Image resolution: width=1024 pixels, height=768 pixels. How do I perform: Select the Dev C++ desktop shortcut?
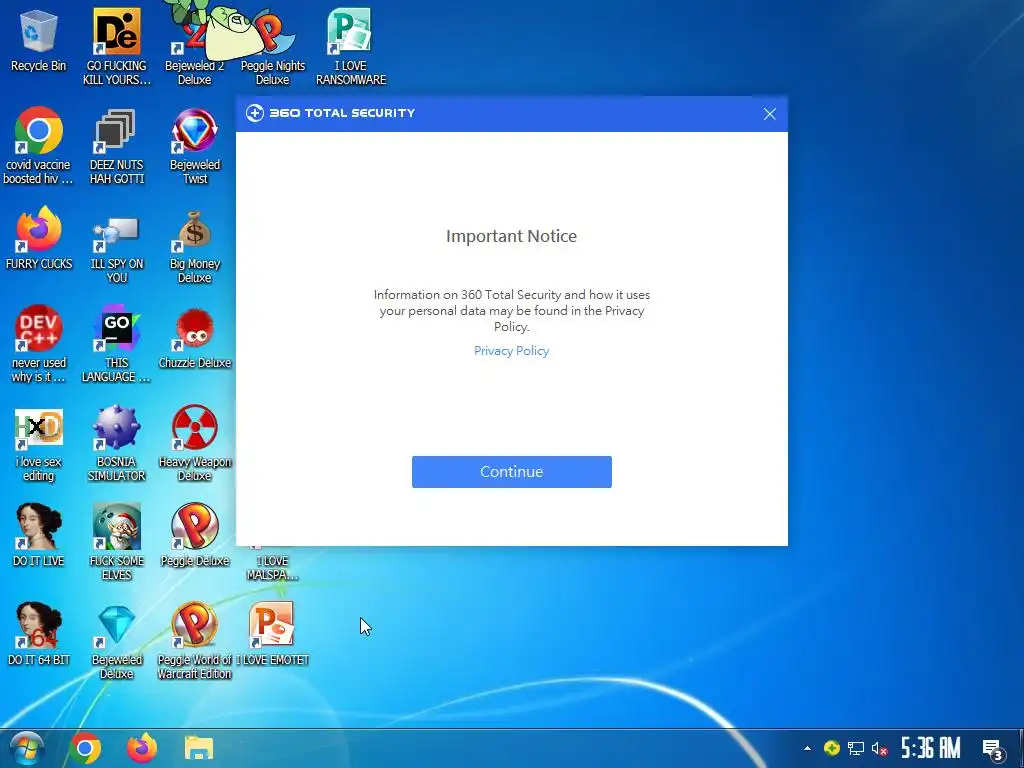(x=39, y=344)
